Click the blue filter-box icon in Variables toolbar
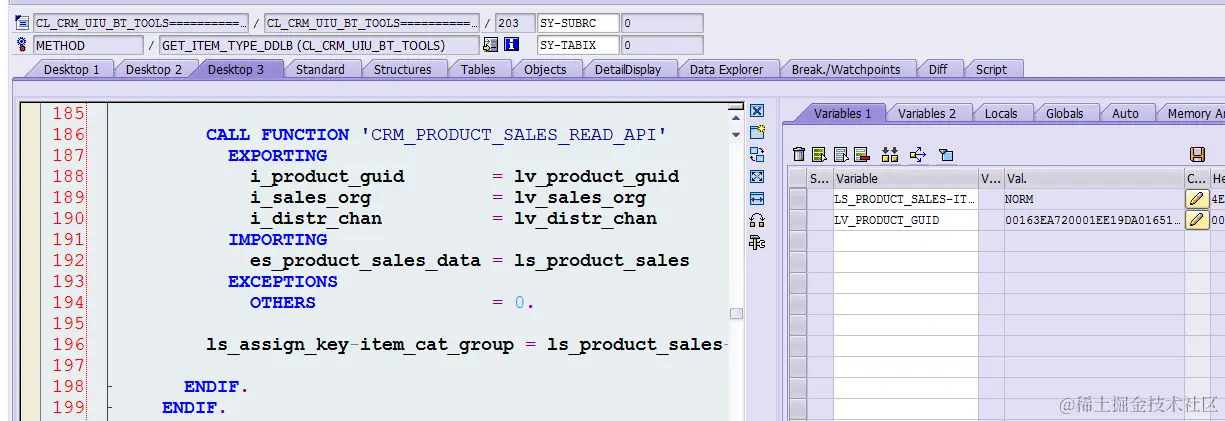 (x=946, y=154)
